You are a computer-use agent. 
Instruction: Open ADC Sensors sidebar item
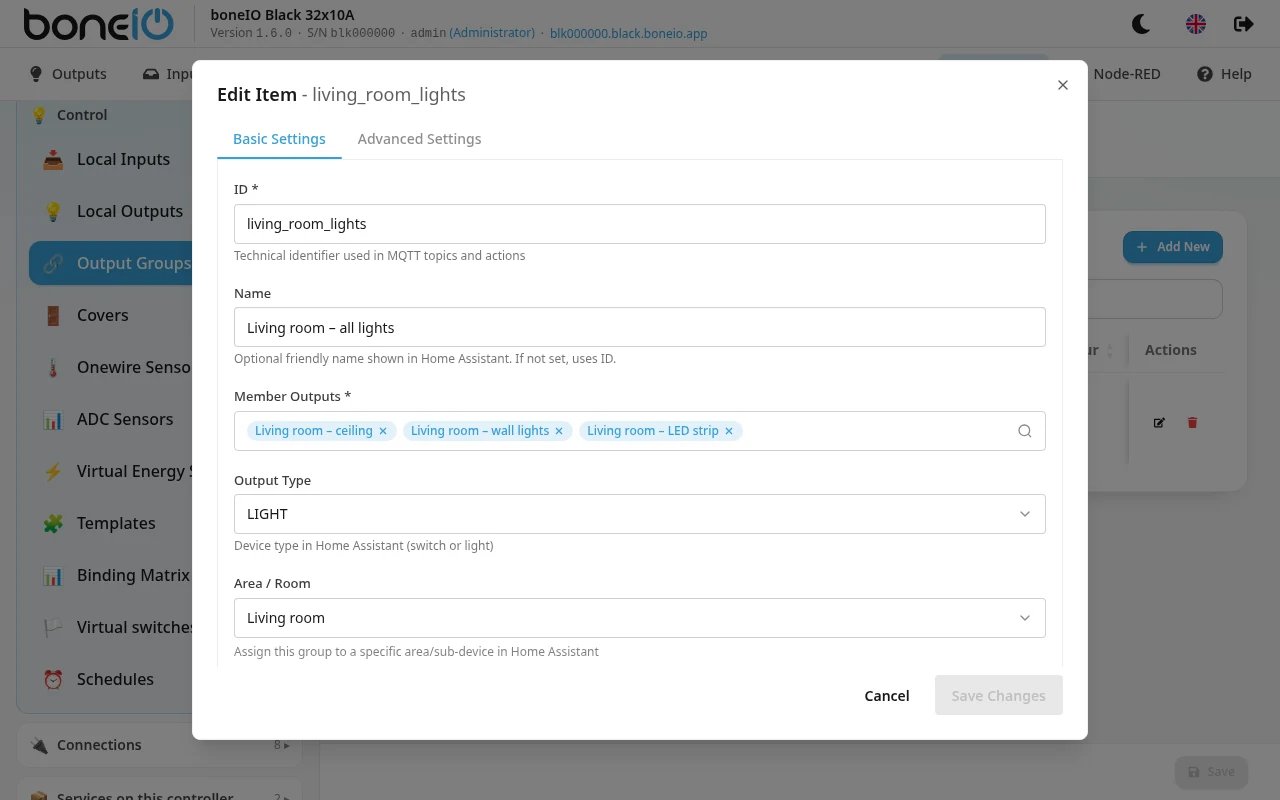[x=110, y=419]
